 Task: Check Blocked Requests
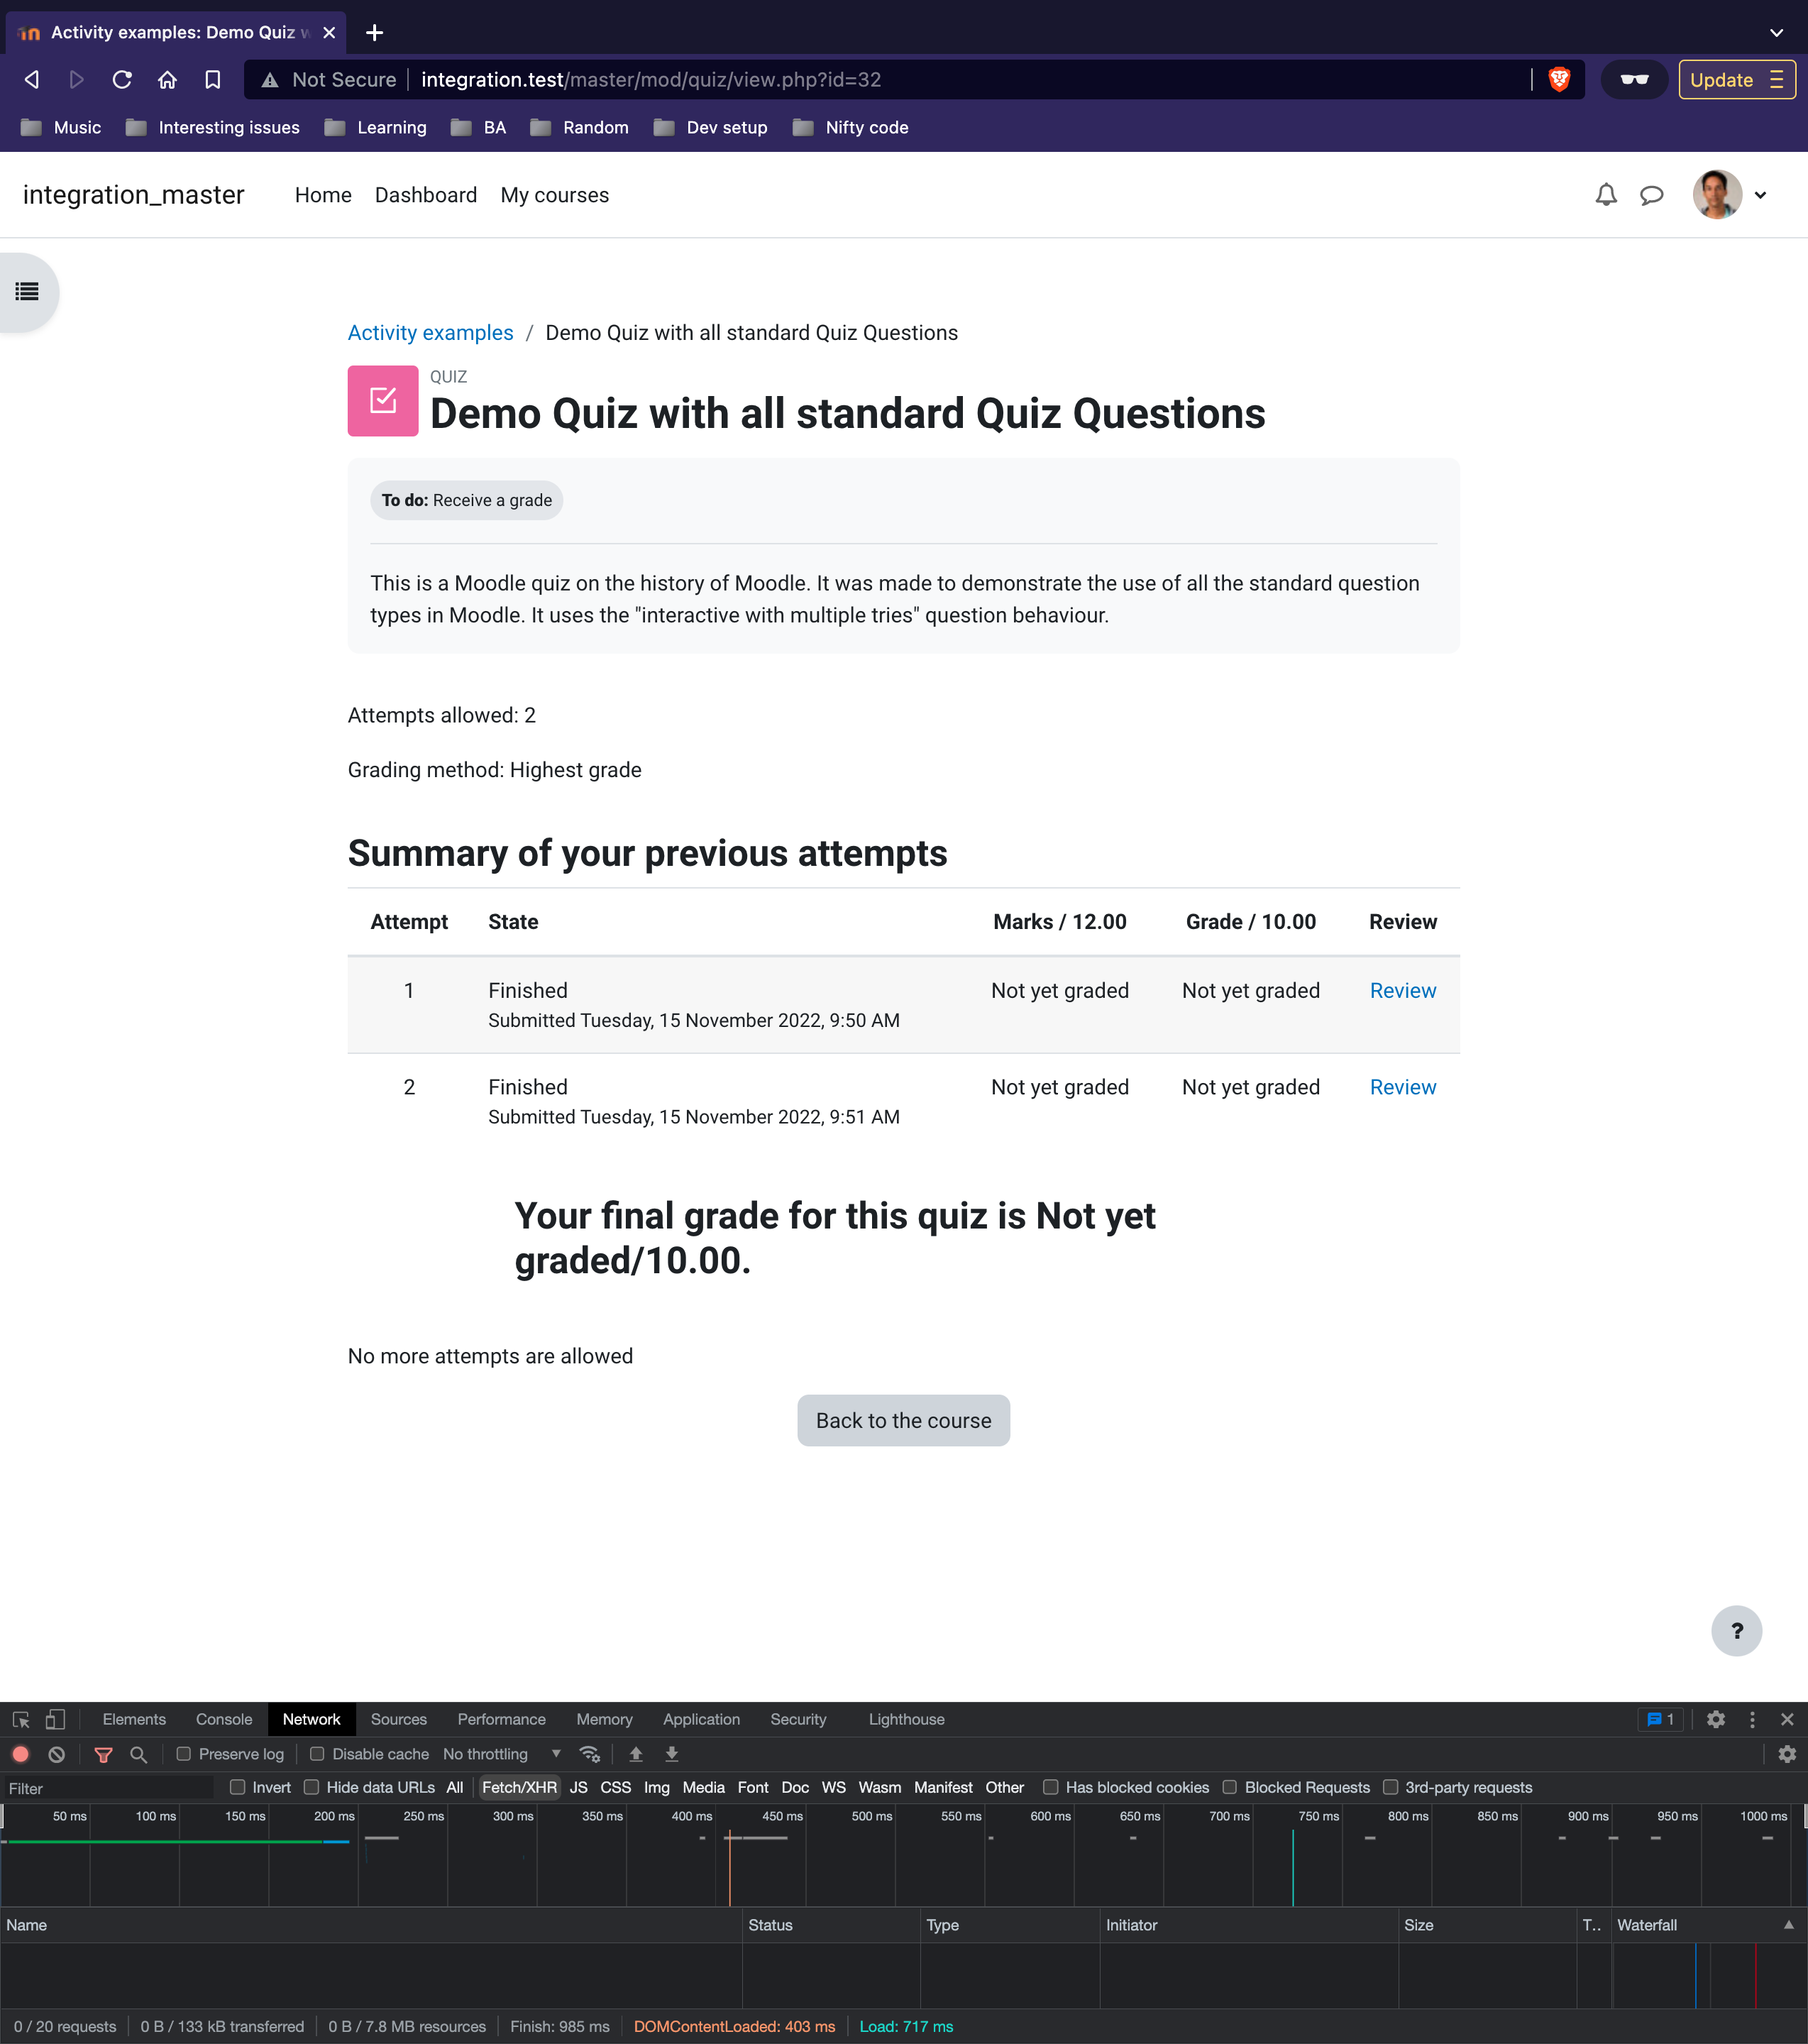(1230, 1787)
